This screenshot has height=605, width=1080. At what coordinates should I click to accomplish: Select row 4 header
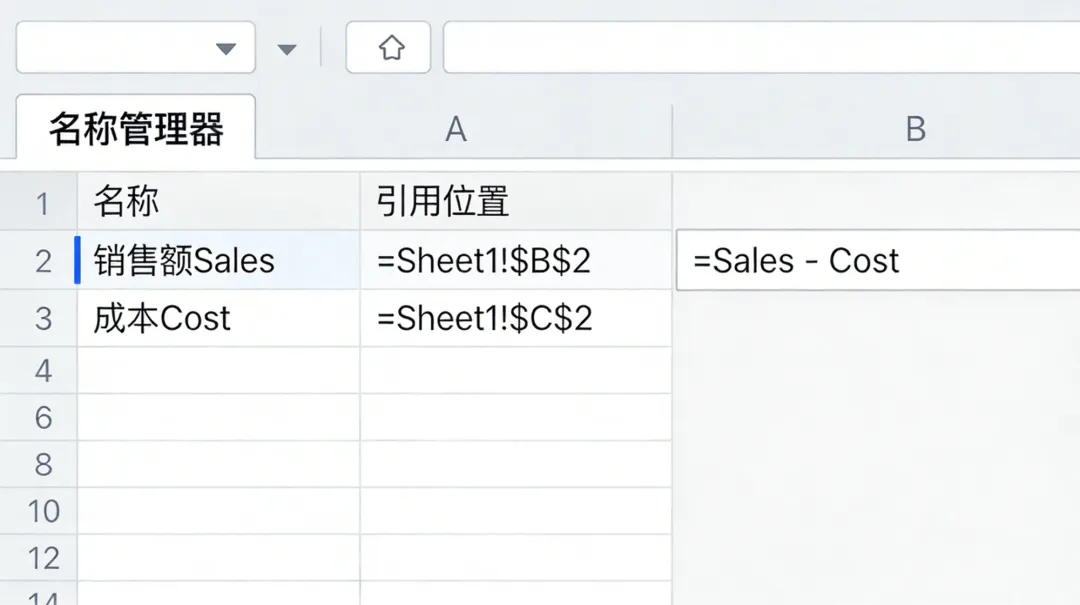pos(42,371)
